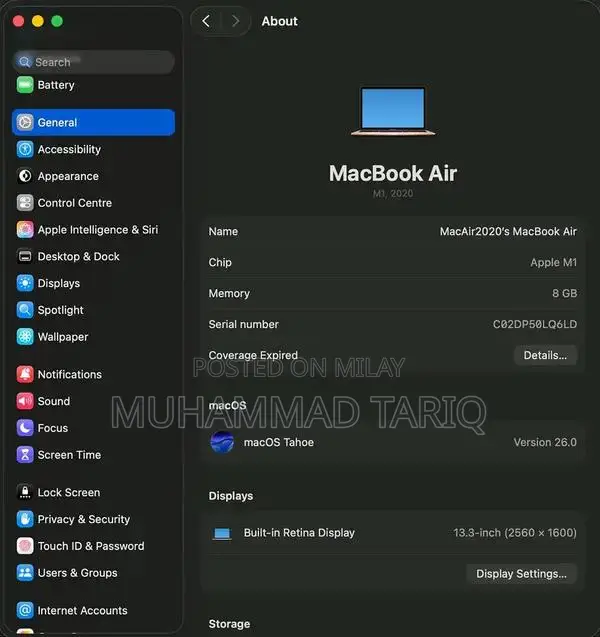Click the green zoom window button
This screenshot has height=637, width=600.
[x=57, y=21]
